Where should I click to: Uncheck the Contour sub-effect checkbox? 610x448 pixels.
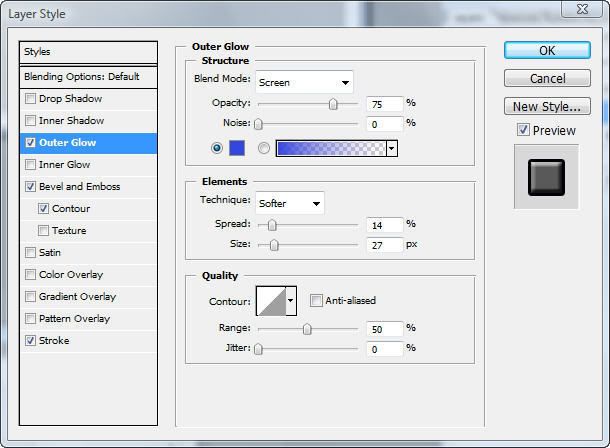click(x=44, y=209)
